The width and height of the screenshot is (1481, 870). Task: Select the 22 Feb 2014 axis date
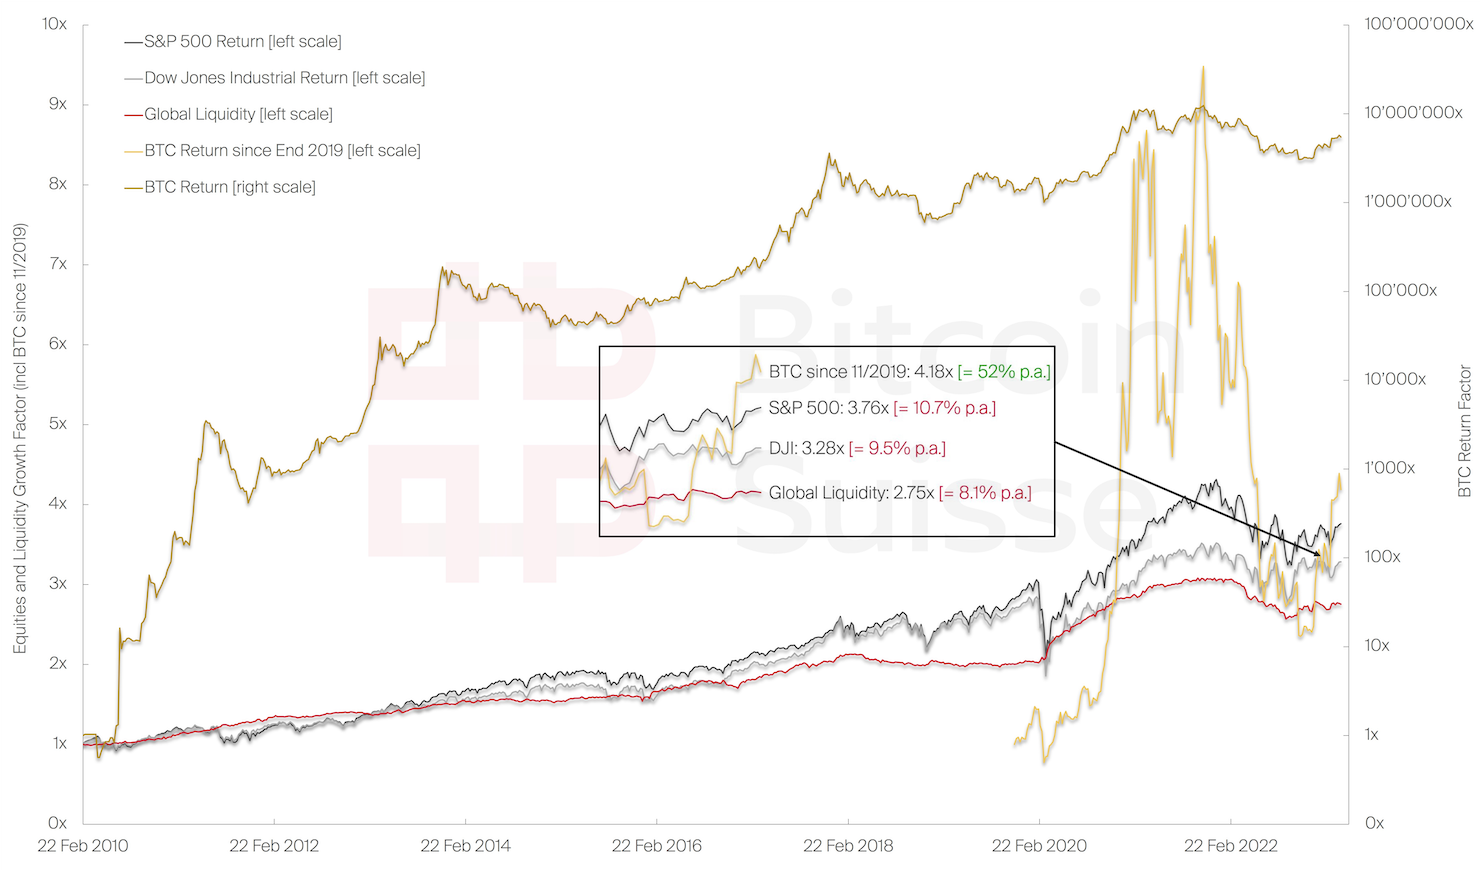pos(465,846)
